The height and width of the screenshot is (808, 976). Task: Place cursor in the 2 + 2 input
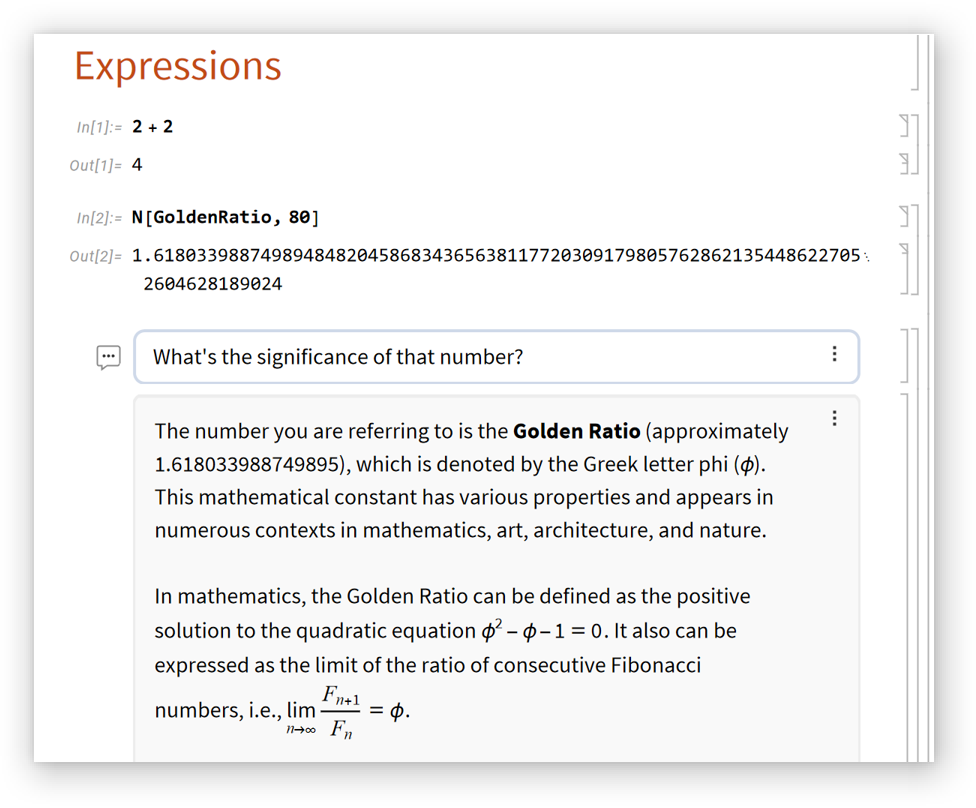153,127
